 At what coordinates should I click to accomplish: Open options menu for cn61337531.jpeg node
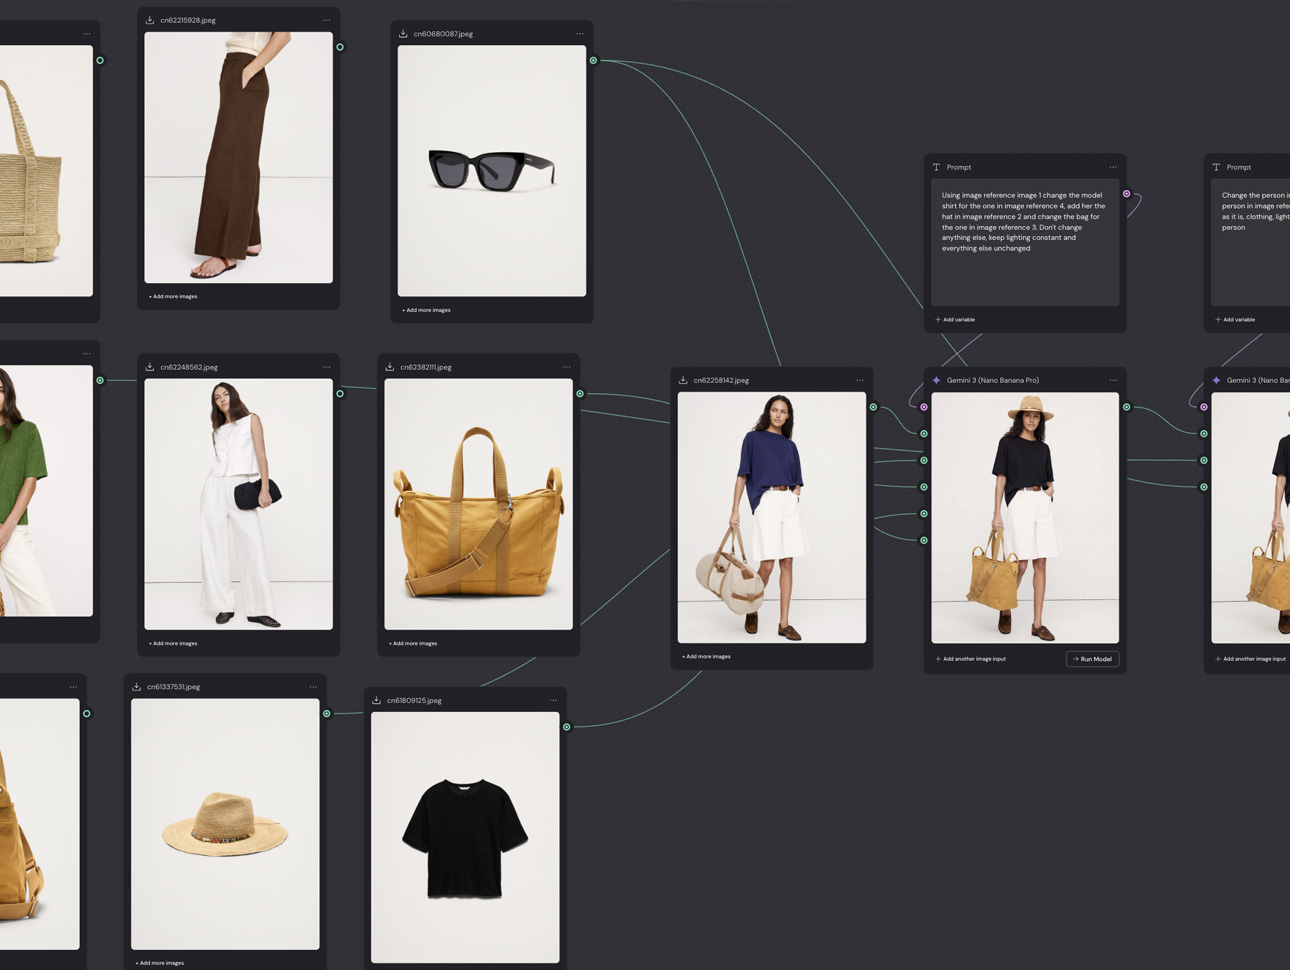(x=313, y=687)
